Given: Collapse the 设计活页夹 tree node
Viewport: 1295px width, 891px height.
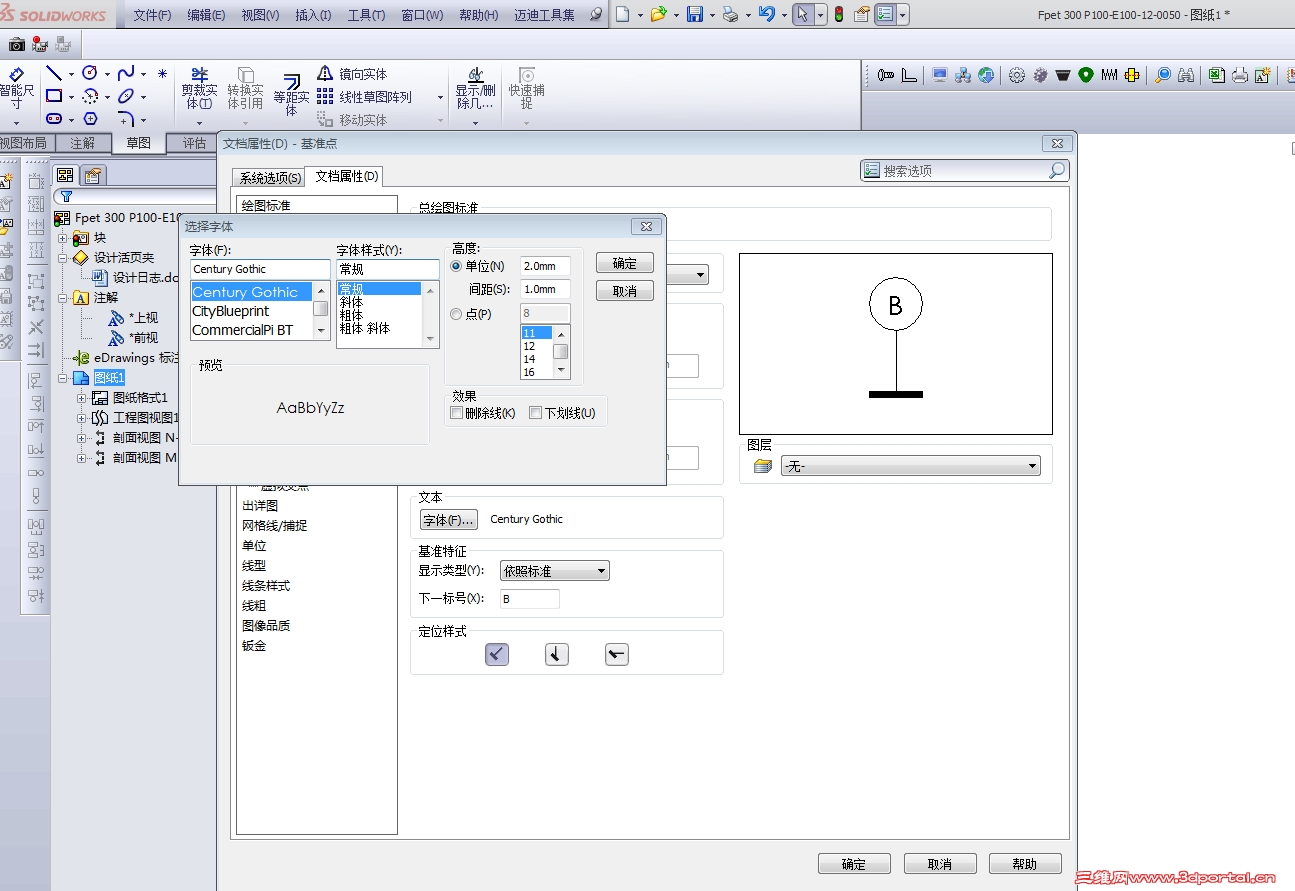Looking at the screenshot, I should [64, 258].
